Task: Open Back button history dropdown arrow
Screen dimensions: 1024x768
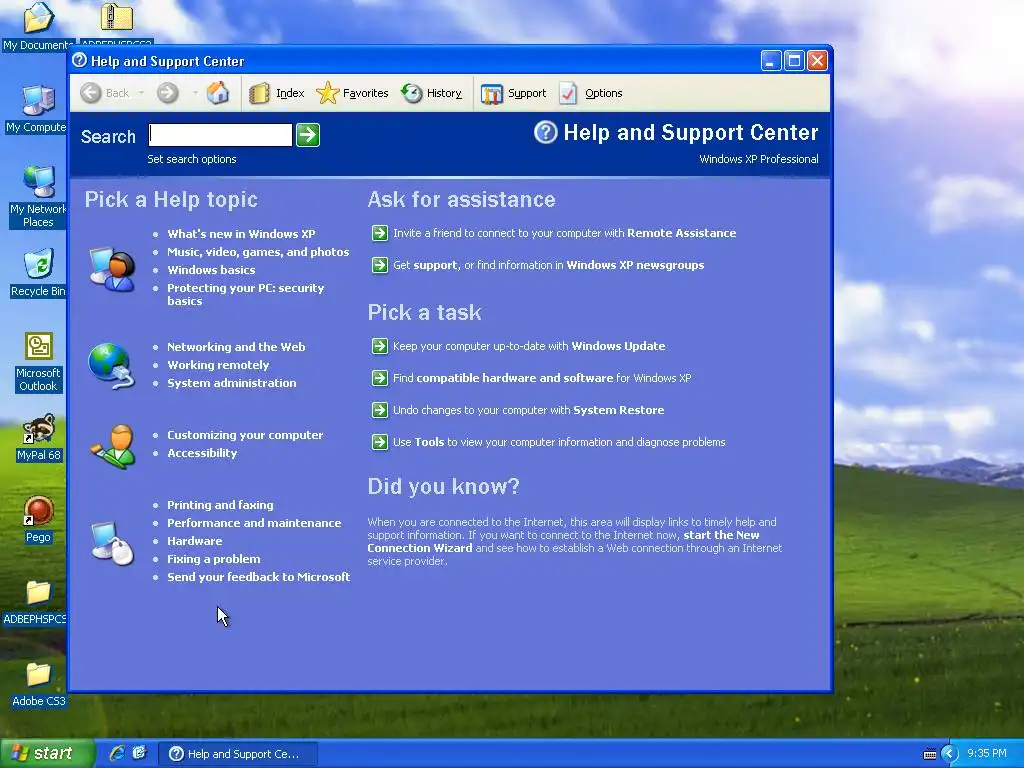Action: [141, 93]
